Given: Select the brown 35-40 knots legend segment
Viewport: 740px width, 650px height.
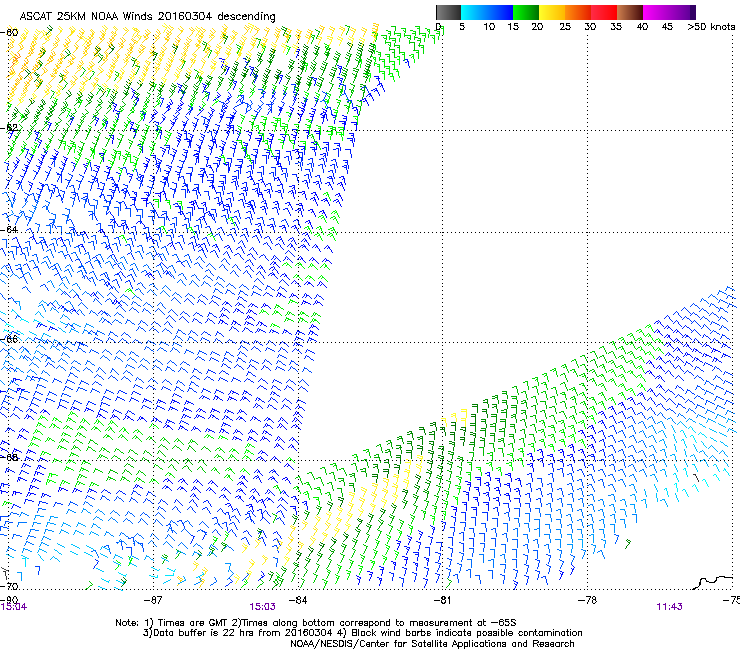Looking at the screenshot, I should (x=630, y=12).
